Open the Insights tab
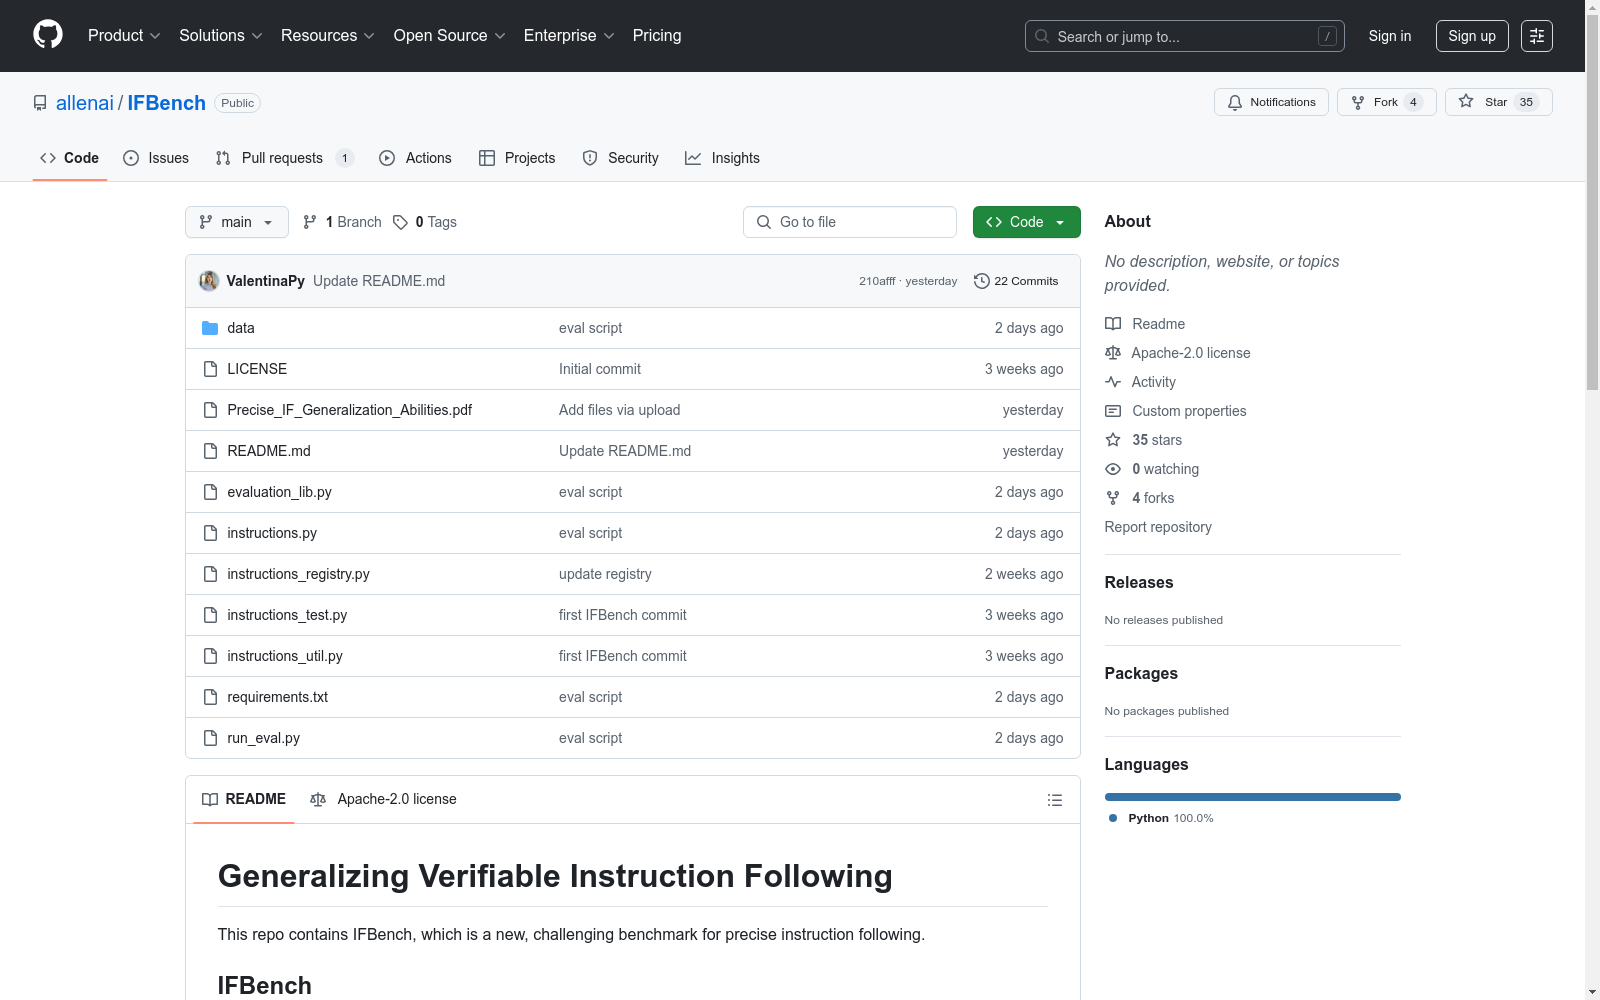The height and width of the screenshot is (1000, 1600). click(x=722, y=158)
